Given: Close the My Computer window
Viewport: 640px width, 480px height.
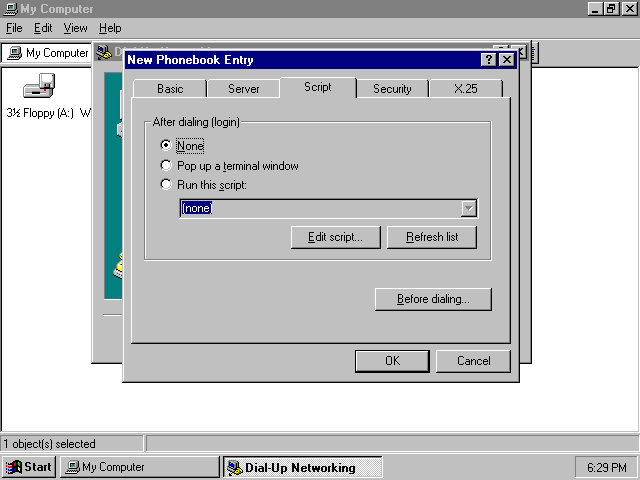Looking at the screenshot, I should click(629, 9).
